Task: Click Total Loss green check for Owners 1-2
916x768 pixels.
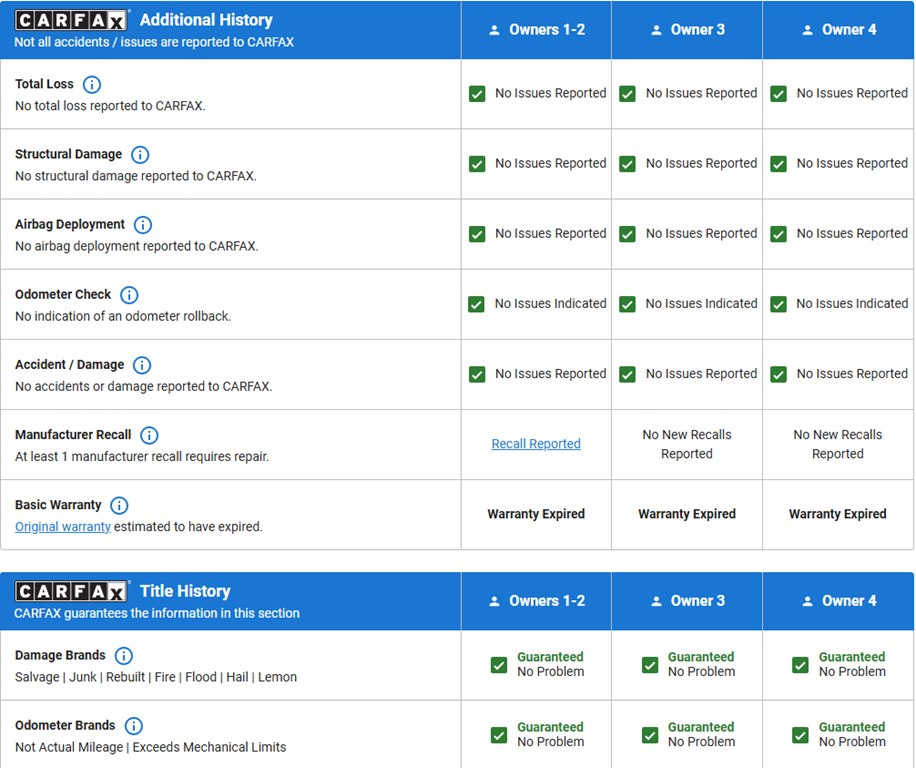Action: (x=477, y=94)
